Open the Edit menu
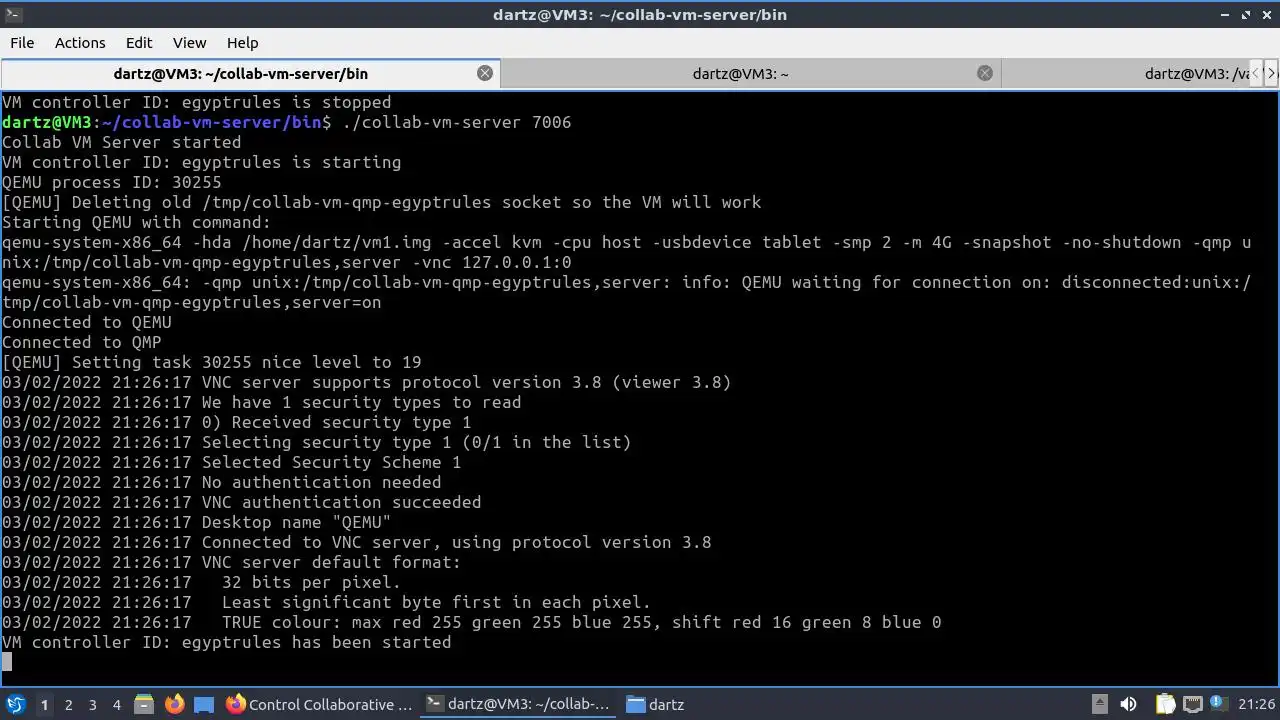 click(139, 43)
